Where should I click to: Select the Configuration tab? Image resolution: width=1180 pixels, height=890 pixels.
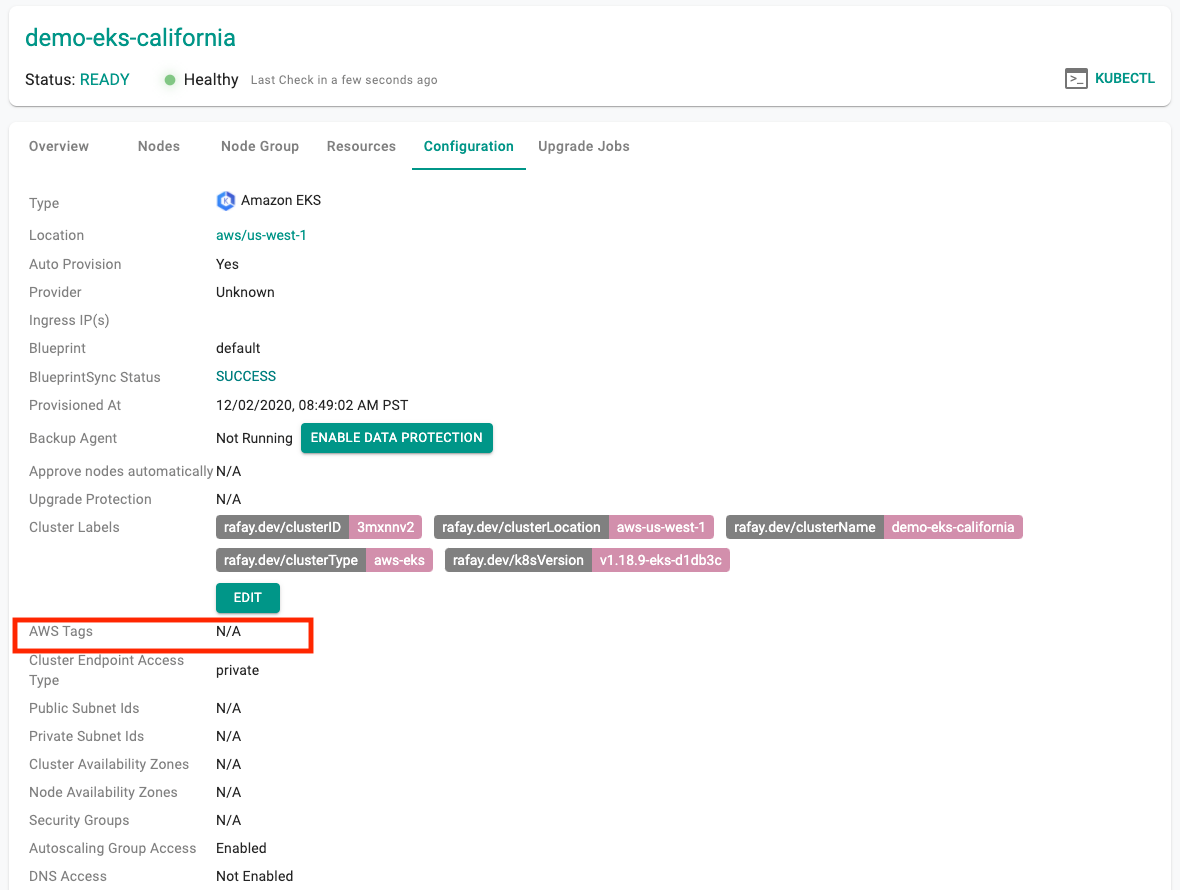pyautogui.click(x=469, y=146)
